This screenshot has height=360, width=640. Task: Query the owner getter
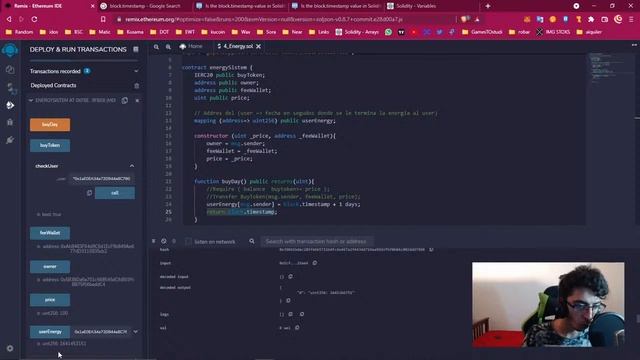(50, 267)
